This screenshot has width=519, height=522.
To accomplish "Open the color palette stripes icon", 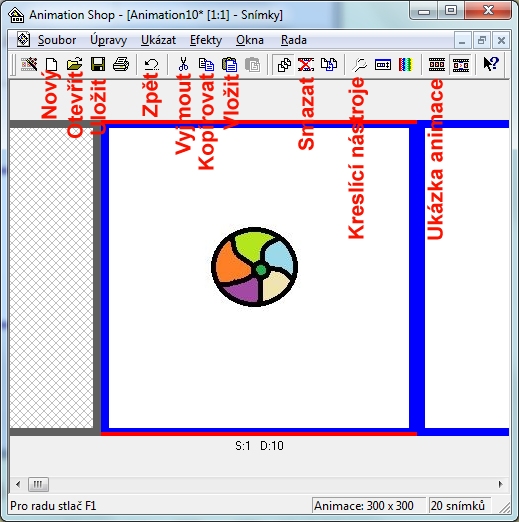I will pyautogui.click(x=405, y=64).
